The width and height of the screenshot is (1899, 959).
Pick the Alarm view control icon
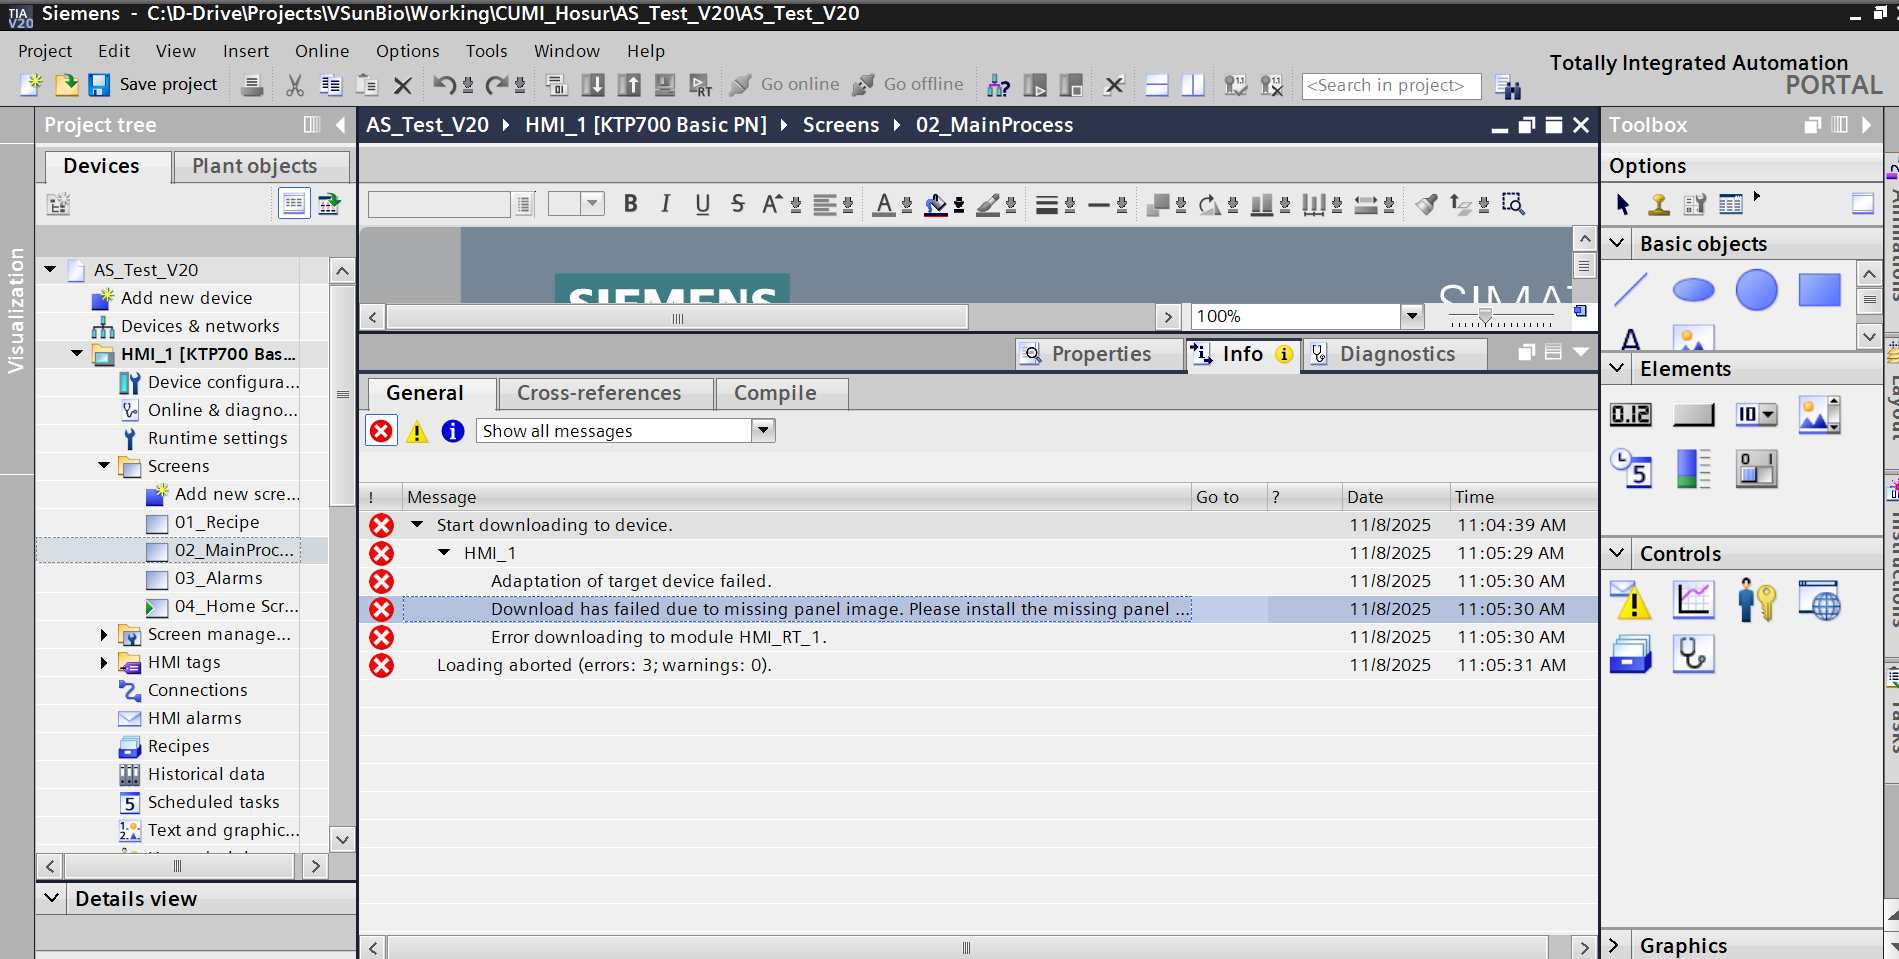(1630, 601)
